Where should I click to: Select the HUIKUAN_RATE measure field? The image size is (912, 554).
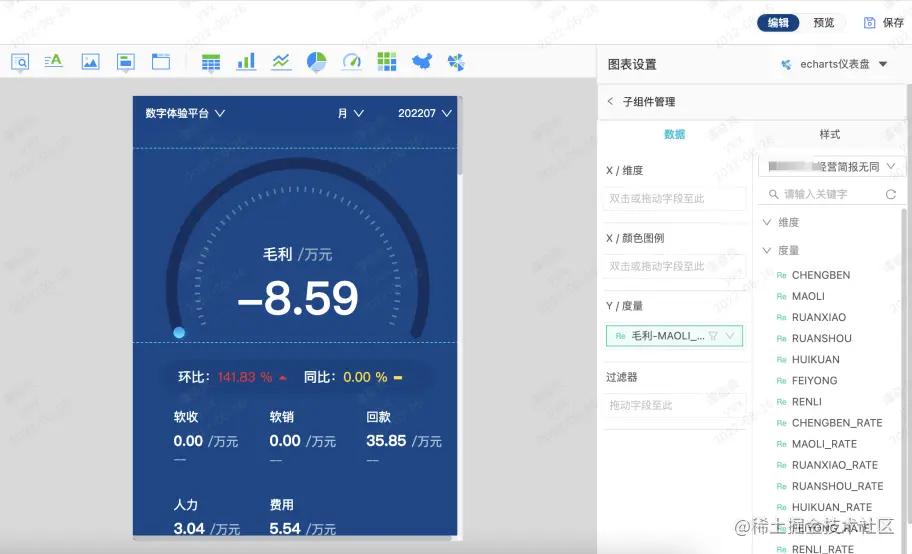832,507
